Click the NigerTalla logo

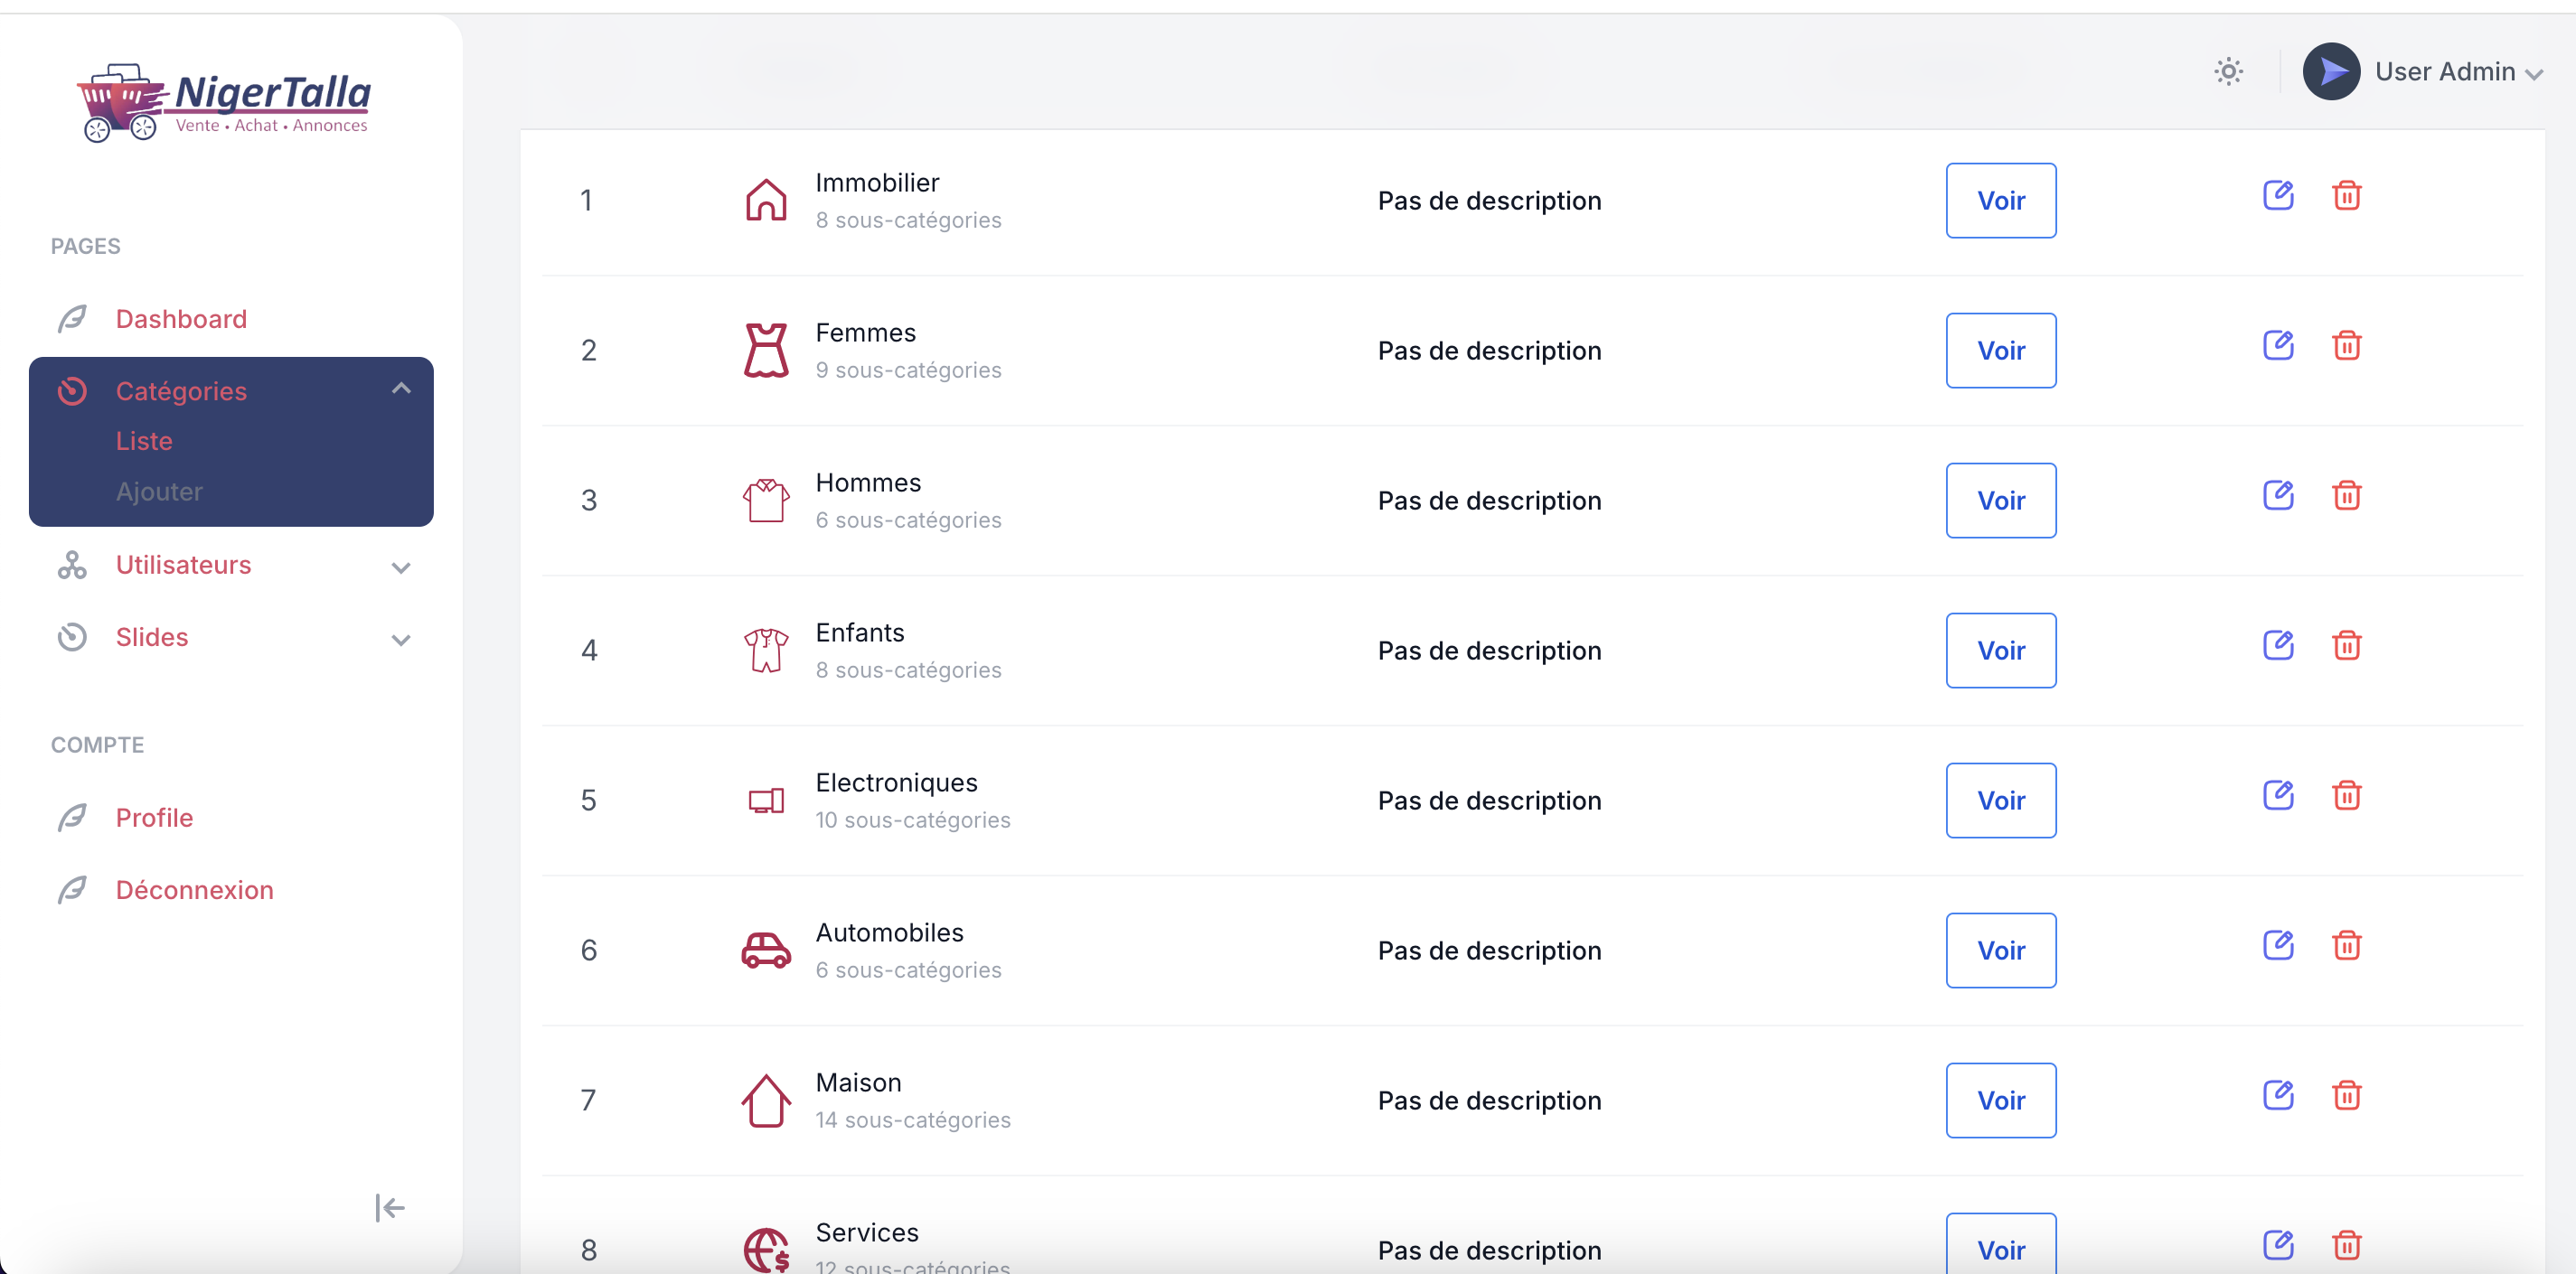pyautogui.click(x=224, y=102)
